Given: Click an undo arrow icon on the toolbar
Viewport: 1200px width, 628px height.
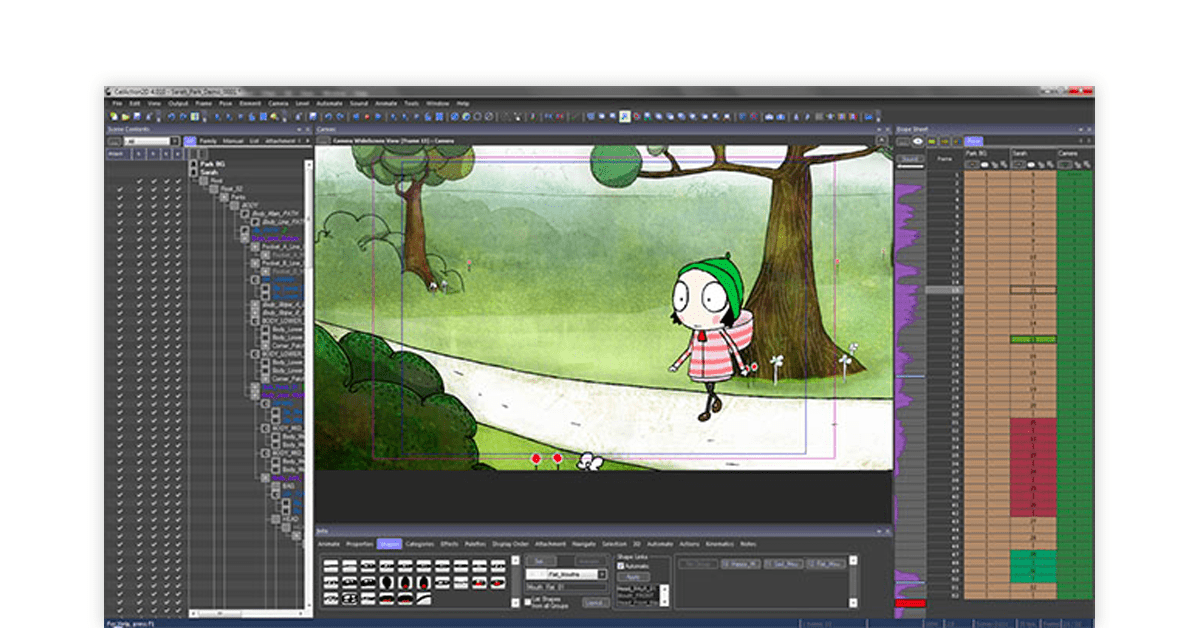Looking at the screenshot, I should point(170,117).
